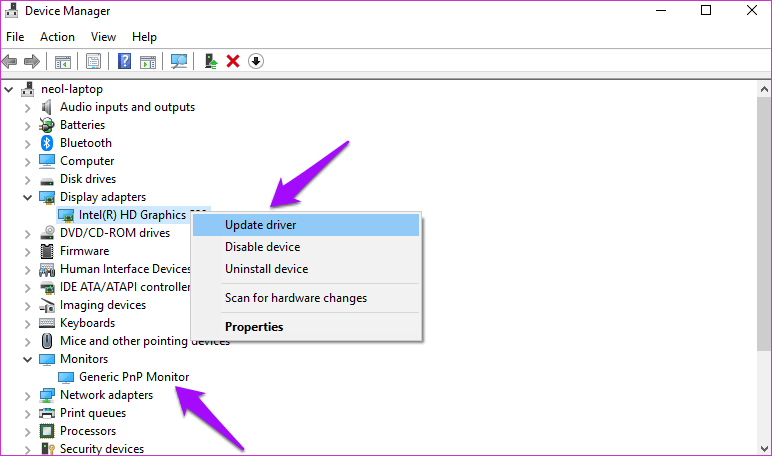The image size is (772, 456).
Task: Expand the Processors category
Action: (28, 432)
